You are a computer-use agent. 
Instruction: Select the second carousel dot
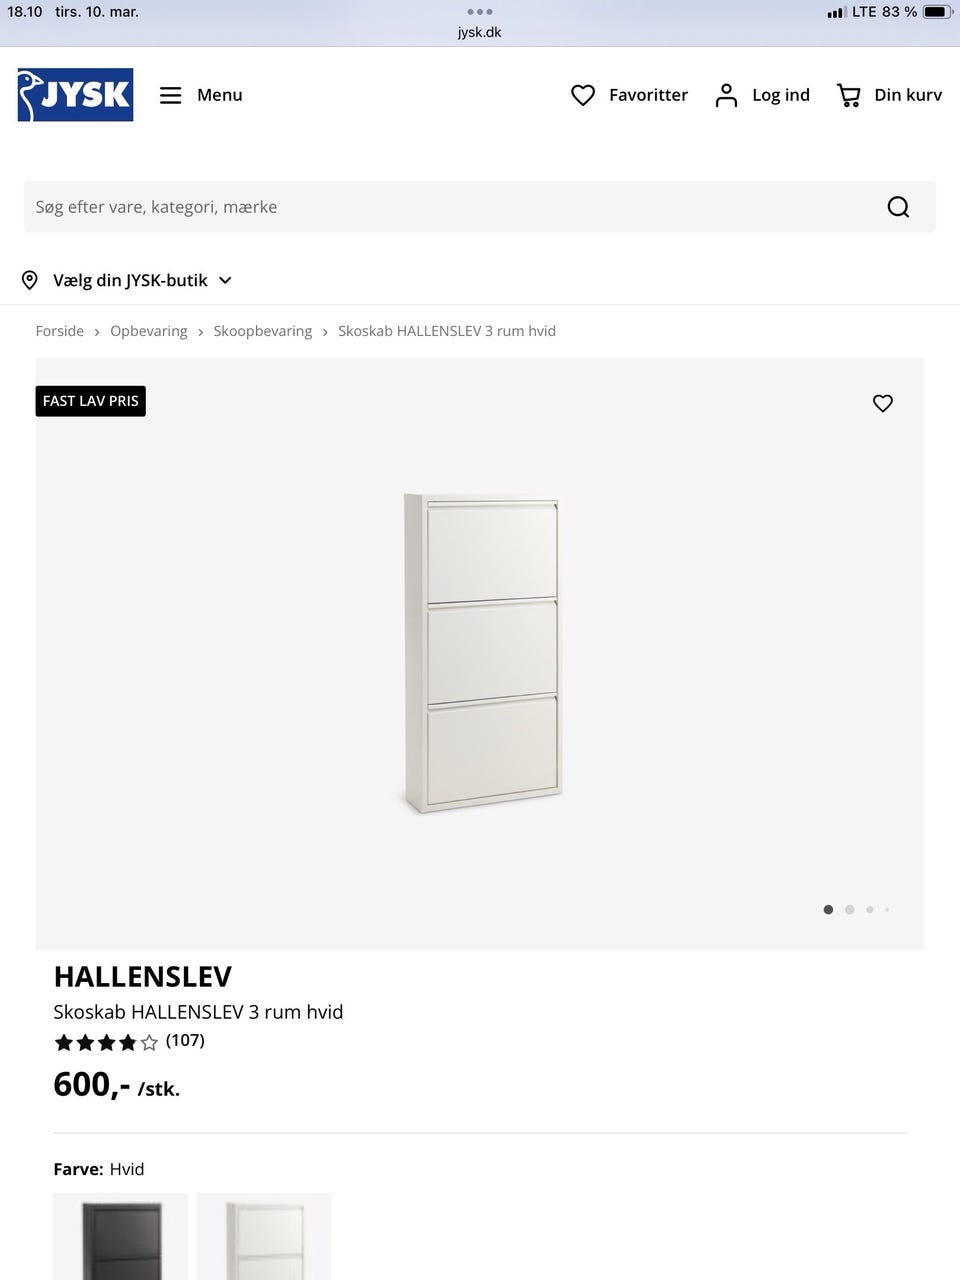click(x=849, y=910)
